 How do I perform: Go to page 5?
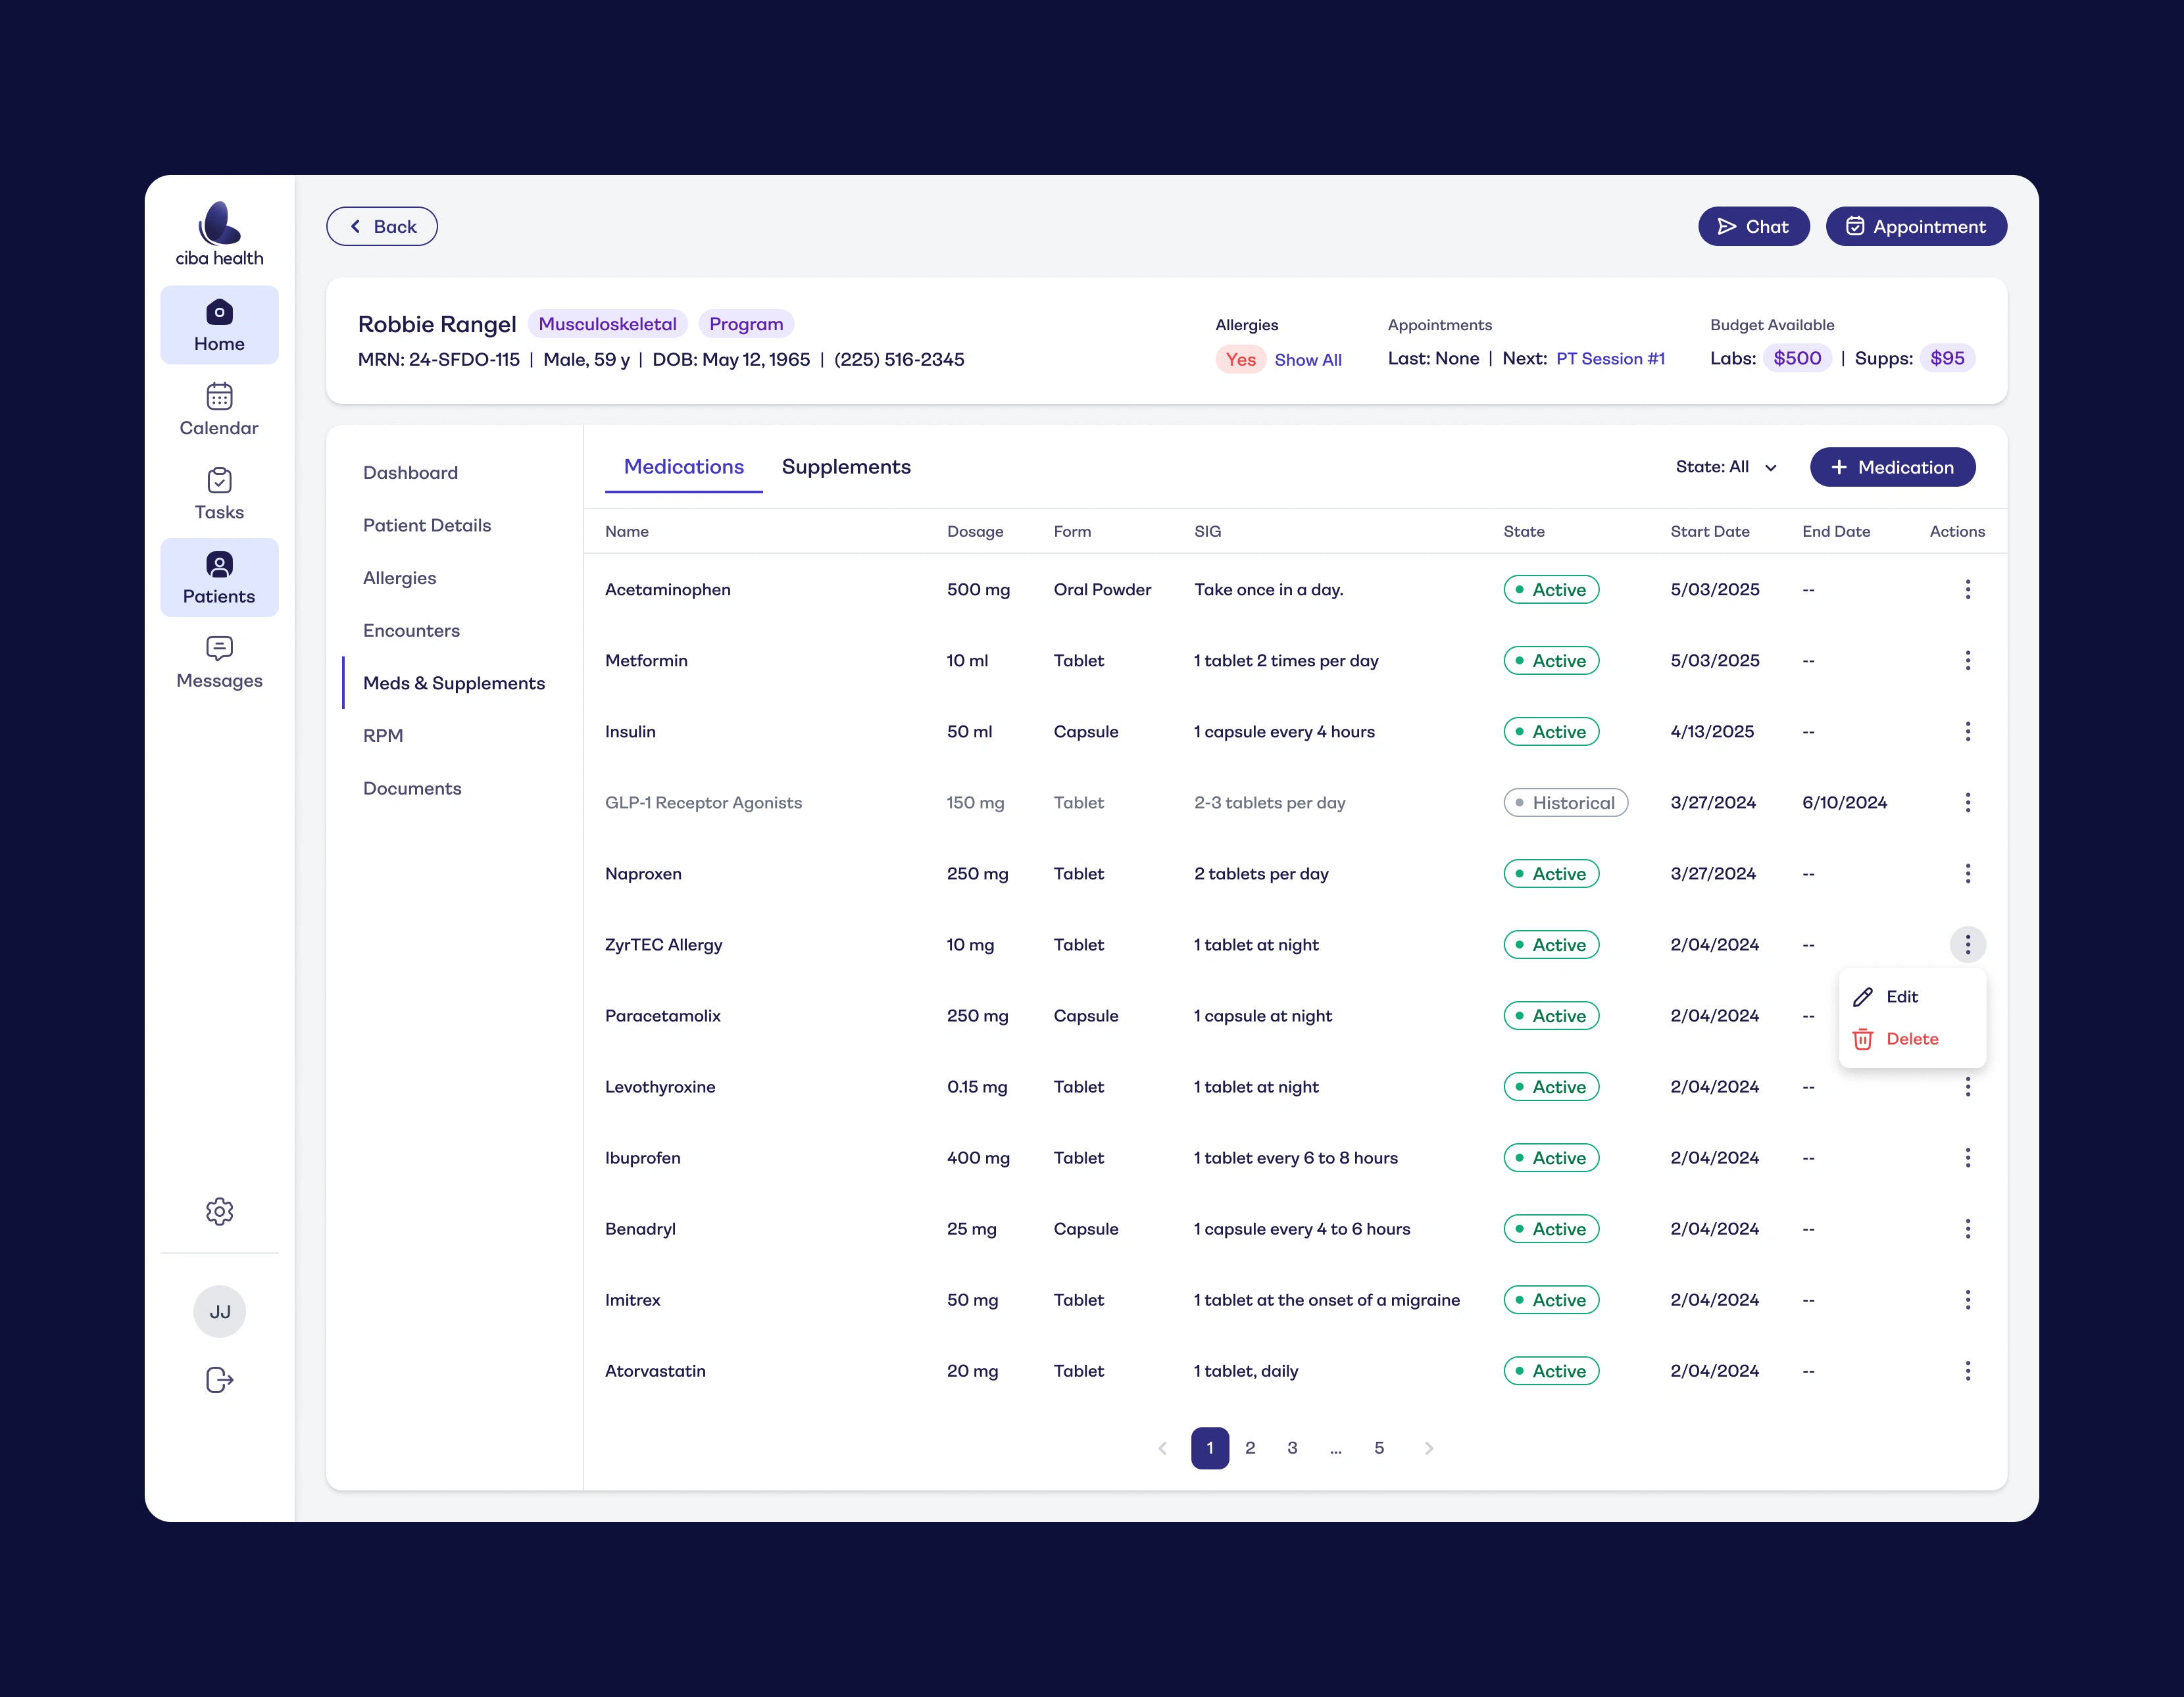coord(1379,1448)
